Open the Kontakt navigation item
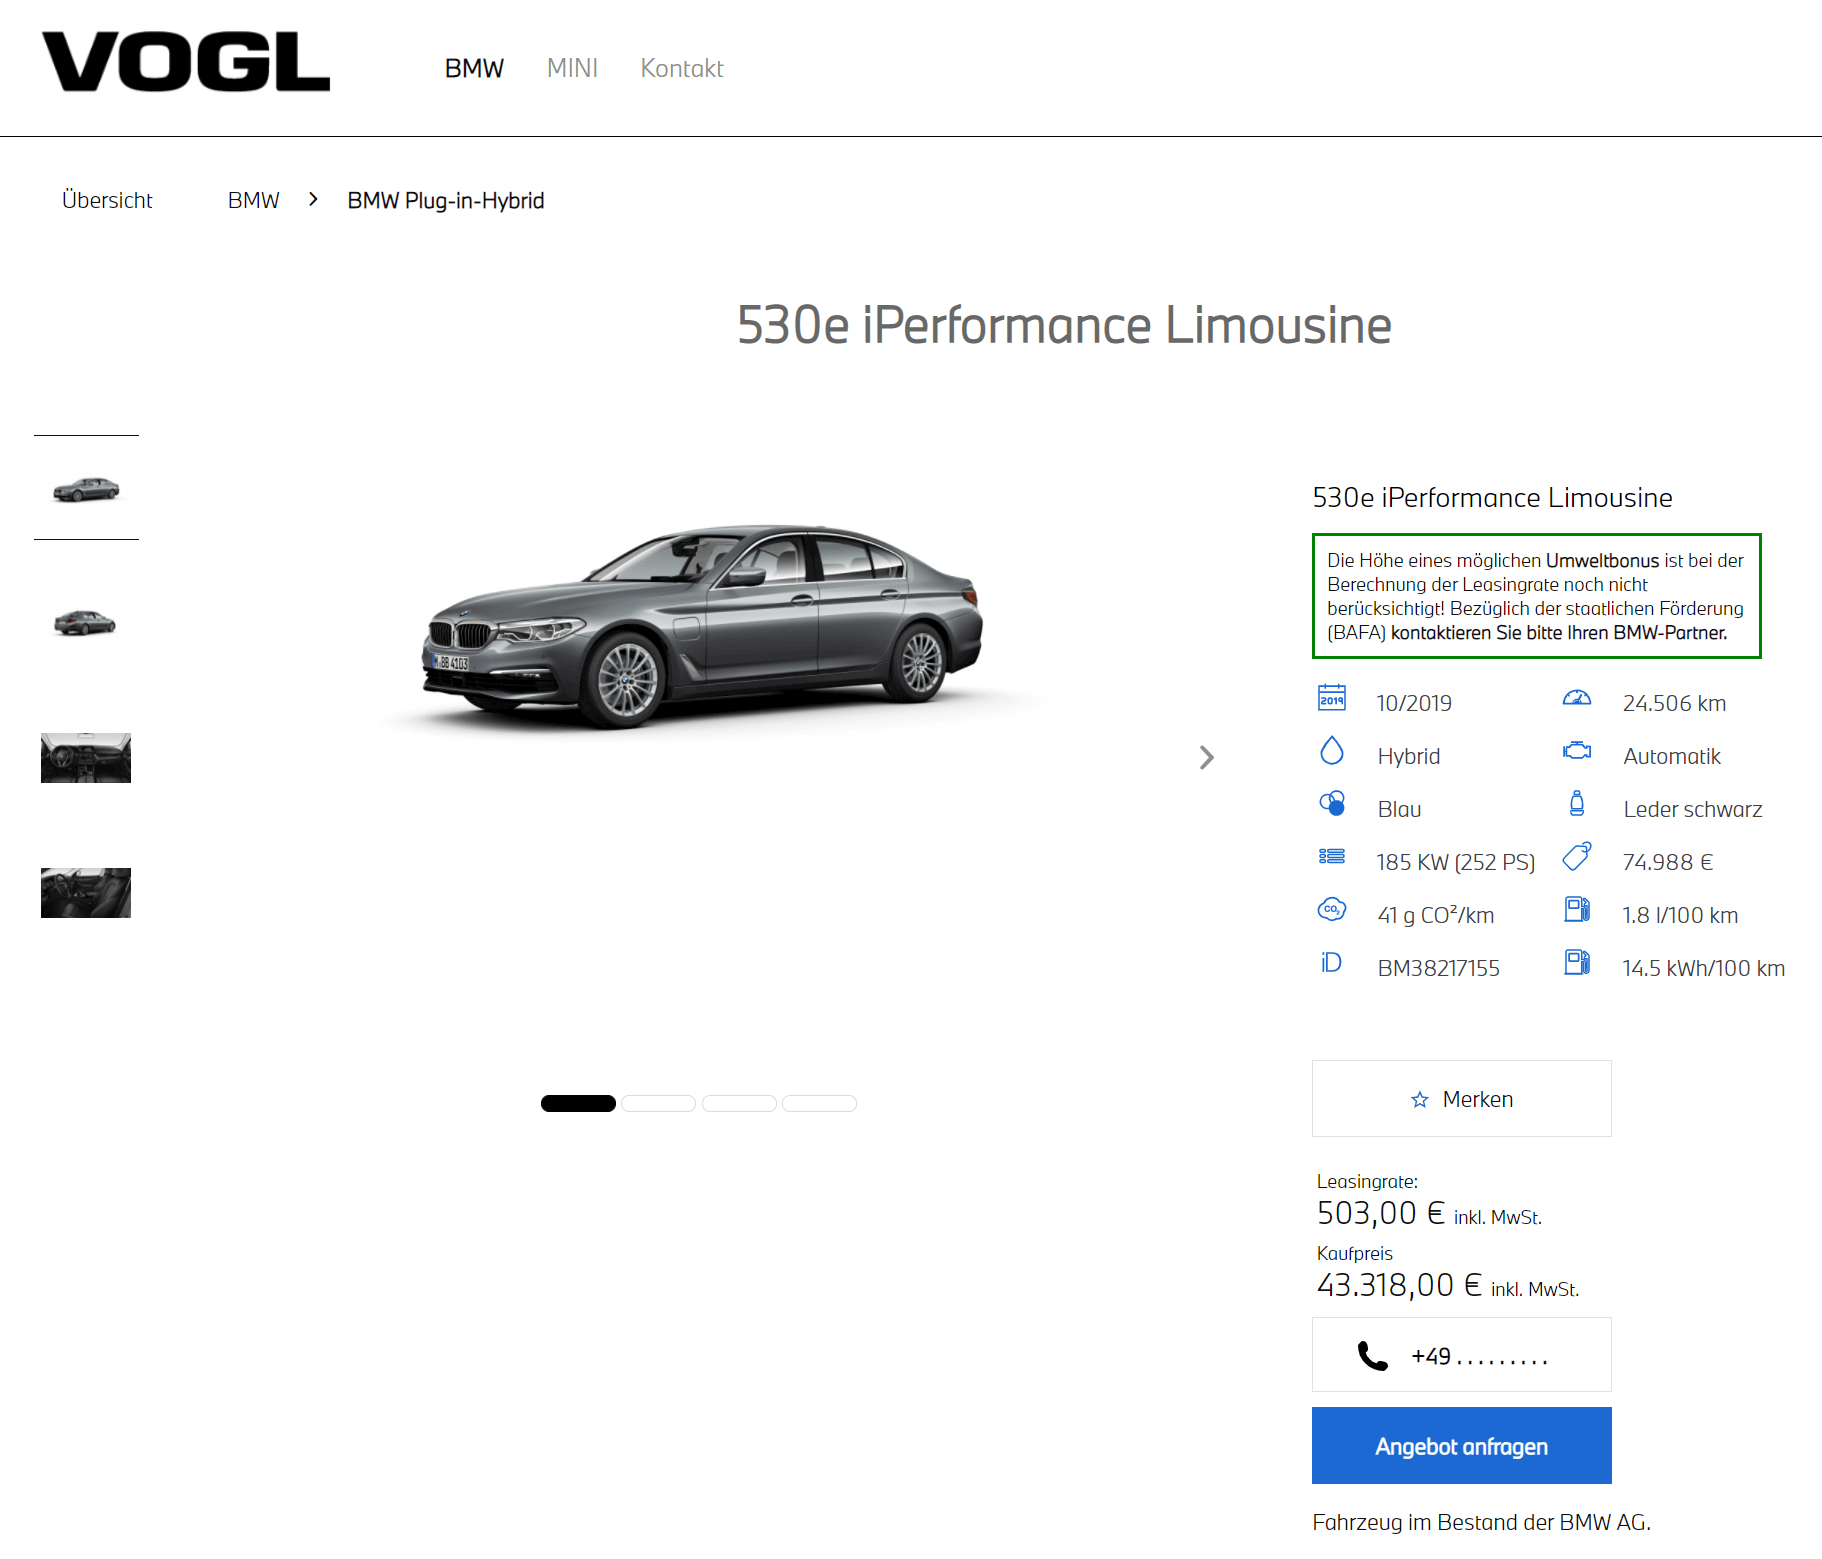This screenshot has width=1822, height=1559. pyautogui.click(x=682, y=68)
